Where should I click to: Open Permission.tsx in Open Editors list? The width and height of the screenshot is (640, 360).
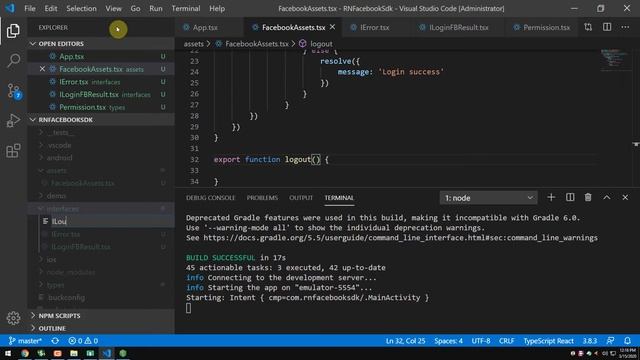click(x=101, y=107)
